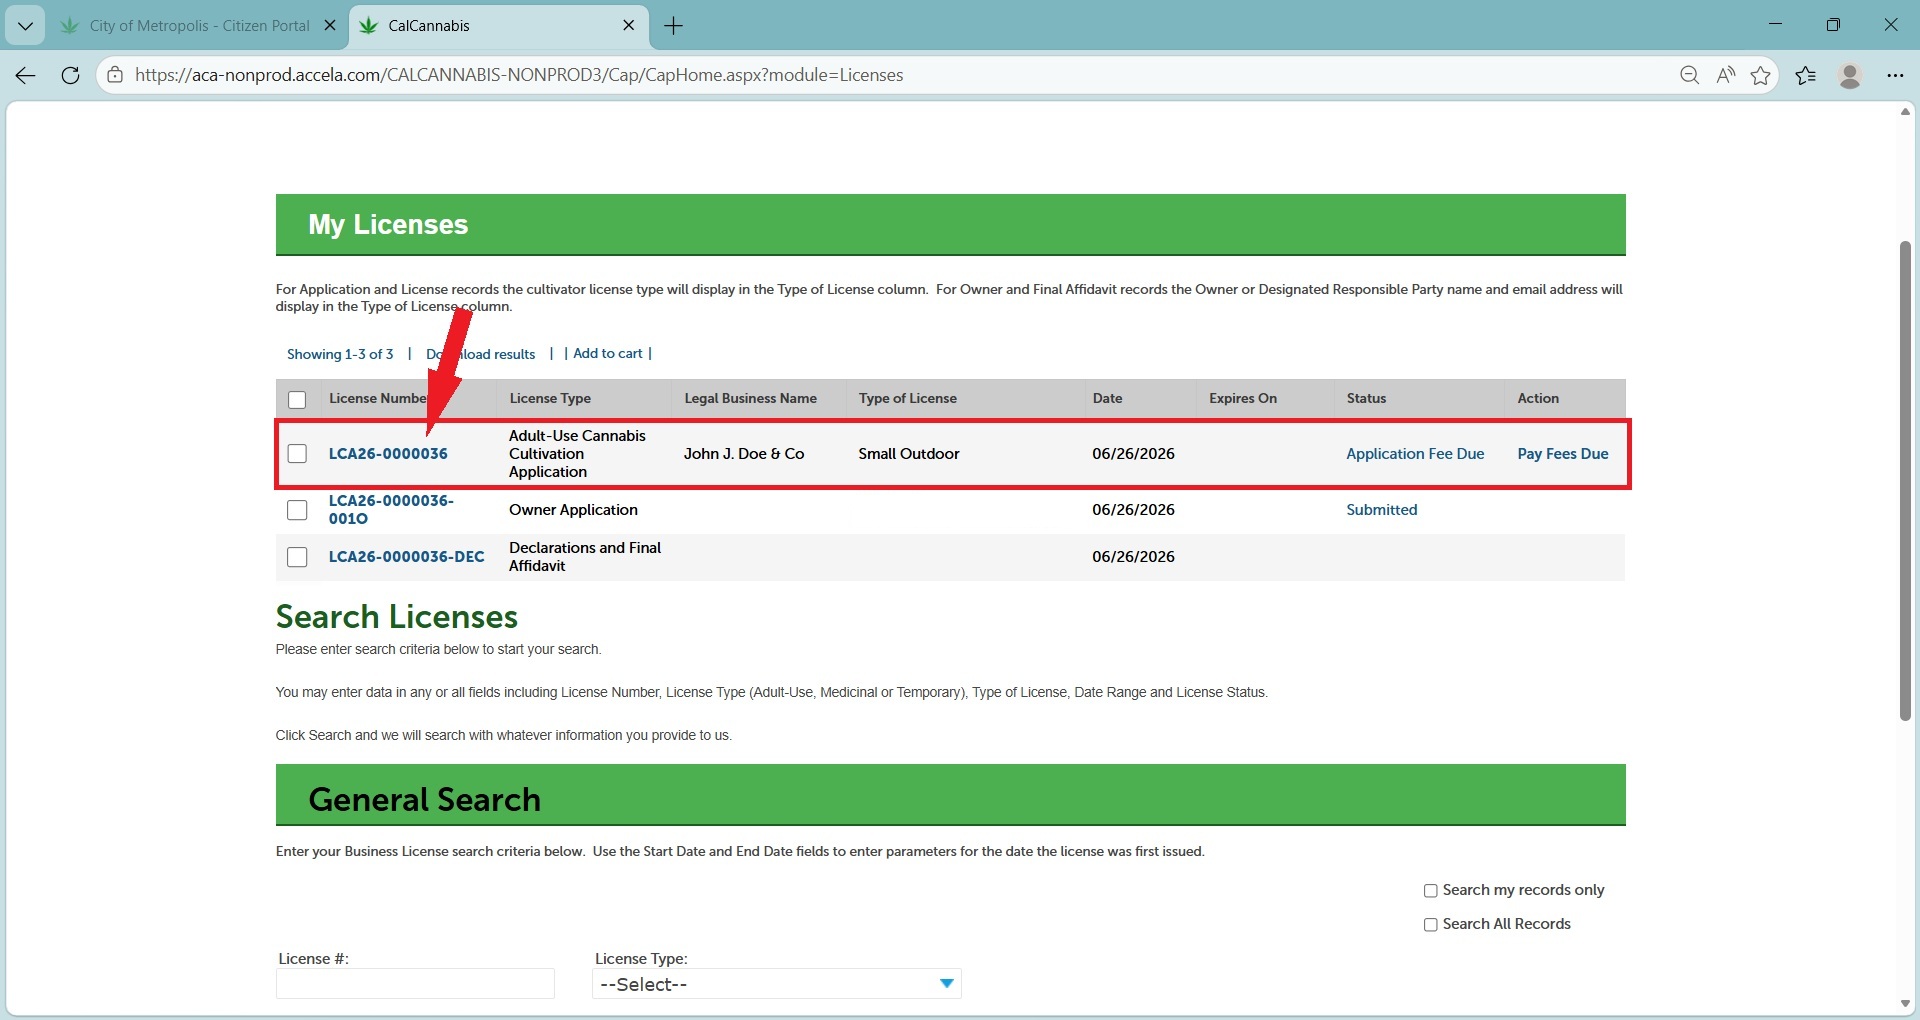1920x1020 pixels.
Task: Click Add to cart link
Action: tap(608, 354)
